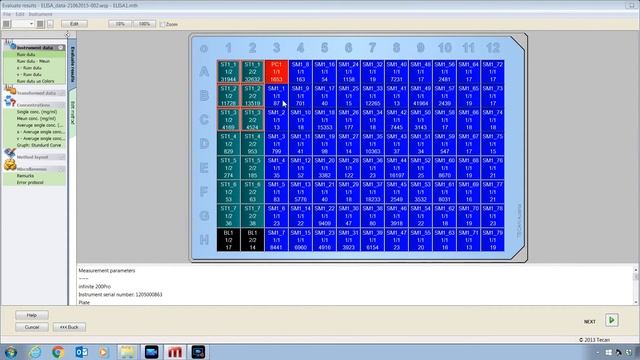
Task: Click the Concentrations category icon
Action: 10,101
